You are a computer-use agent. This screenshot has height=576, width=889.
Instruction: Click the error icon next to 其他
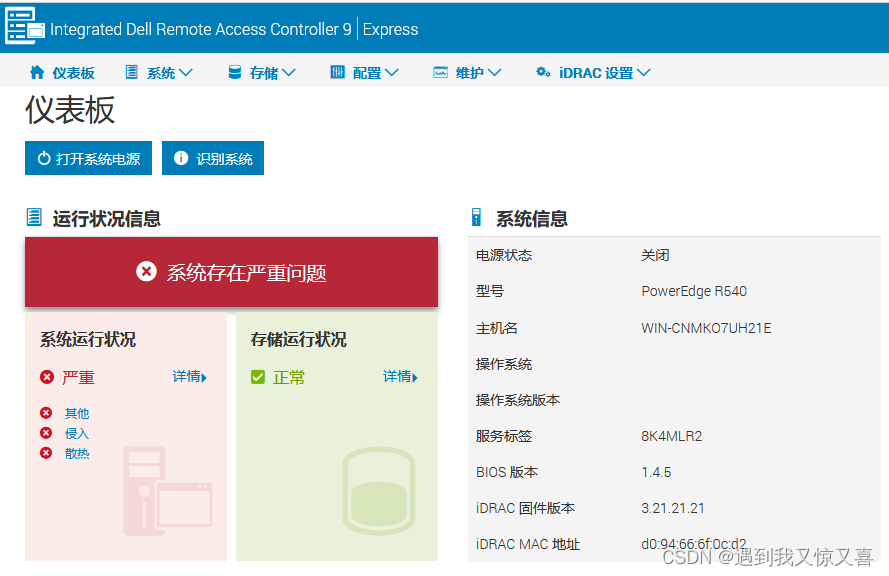pos(46,413)
